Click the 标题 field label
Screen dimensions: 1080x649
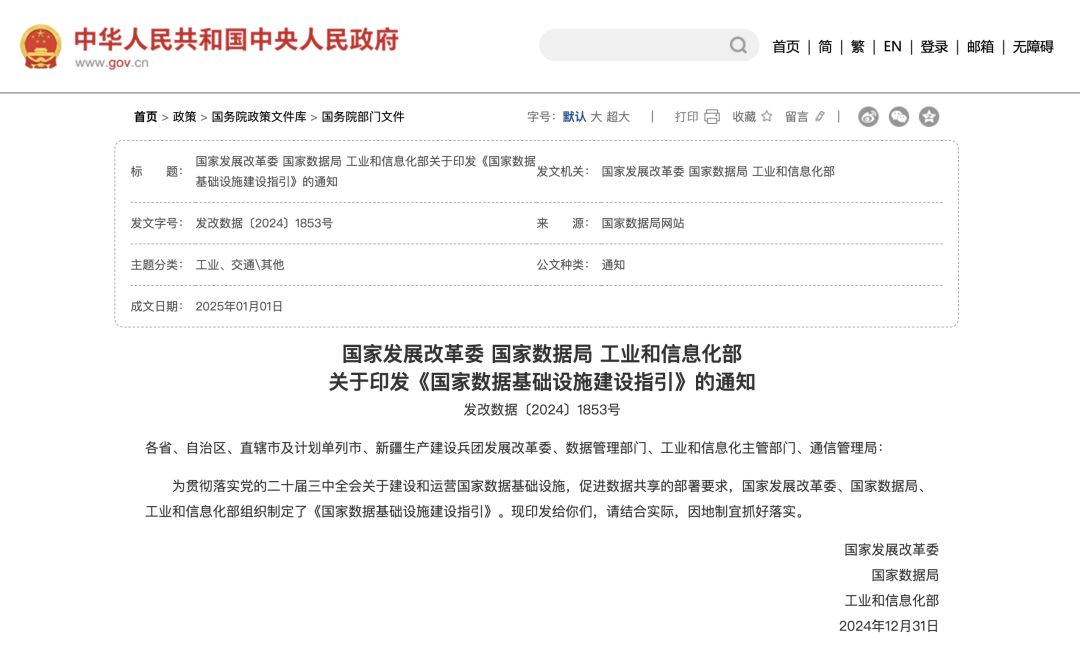pos(157,172)
